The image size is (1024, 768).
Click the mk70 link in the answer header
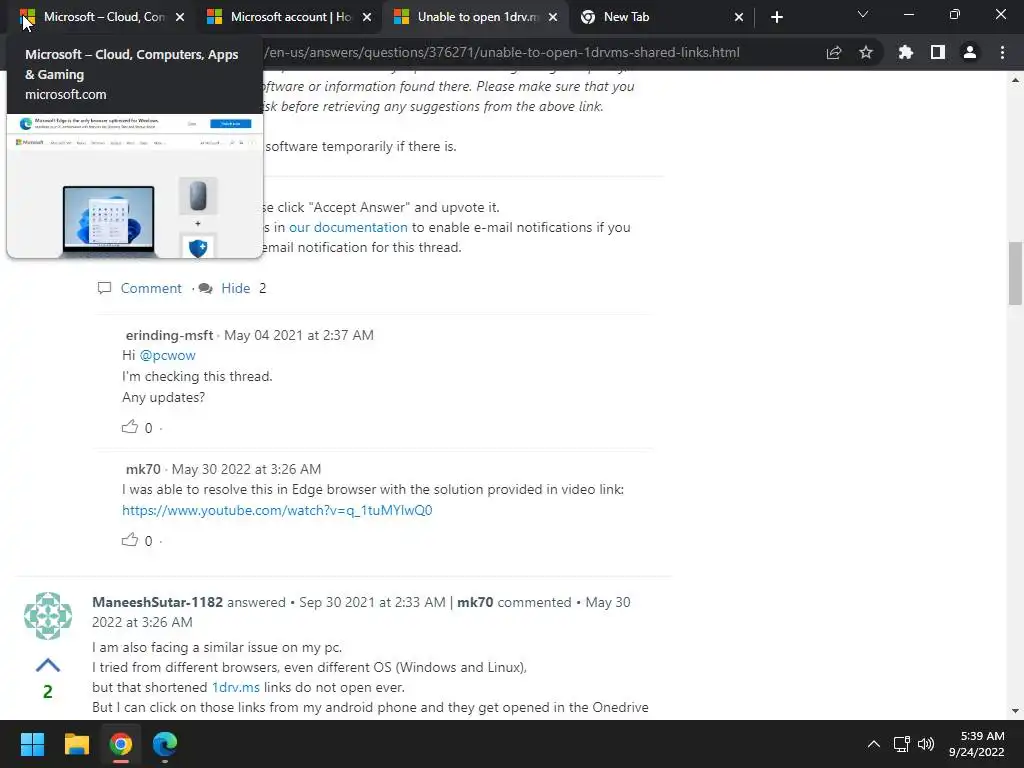(x=475, y=602)
